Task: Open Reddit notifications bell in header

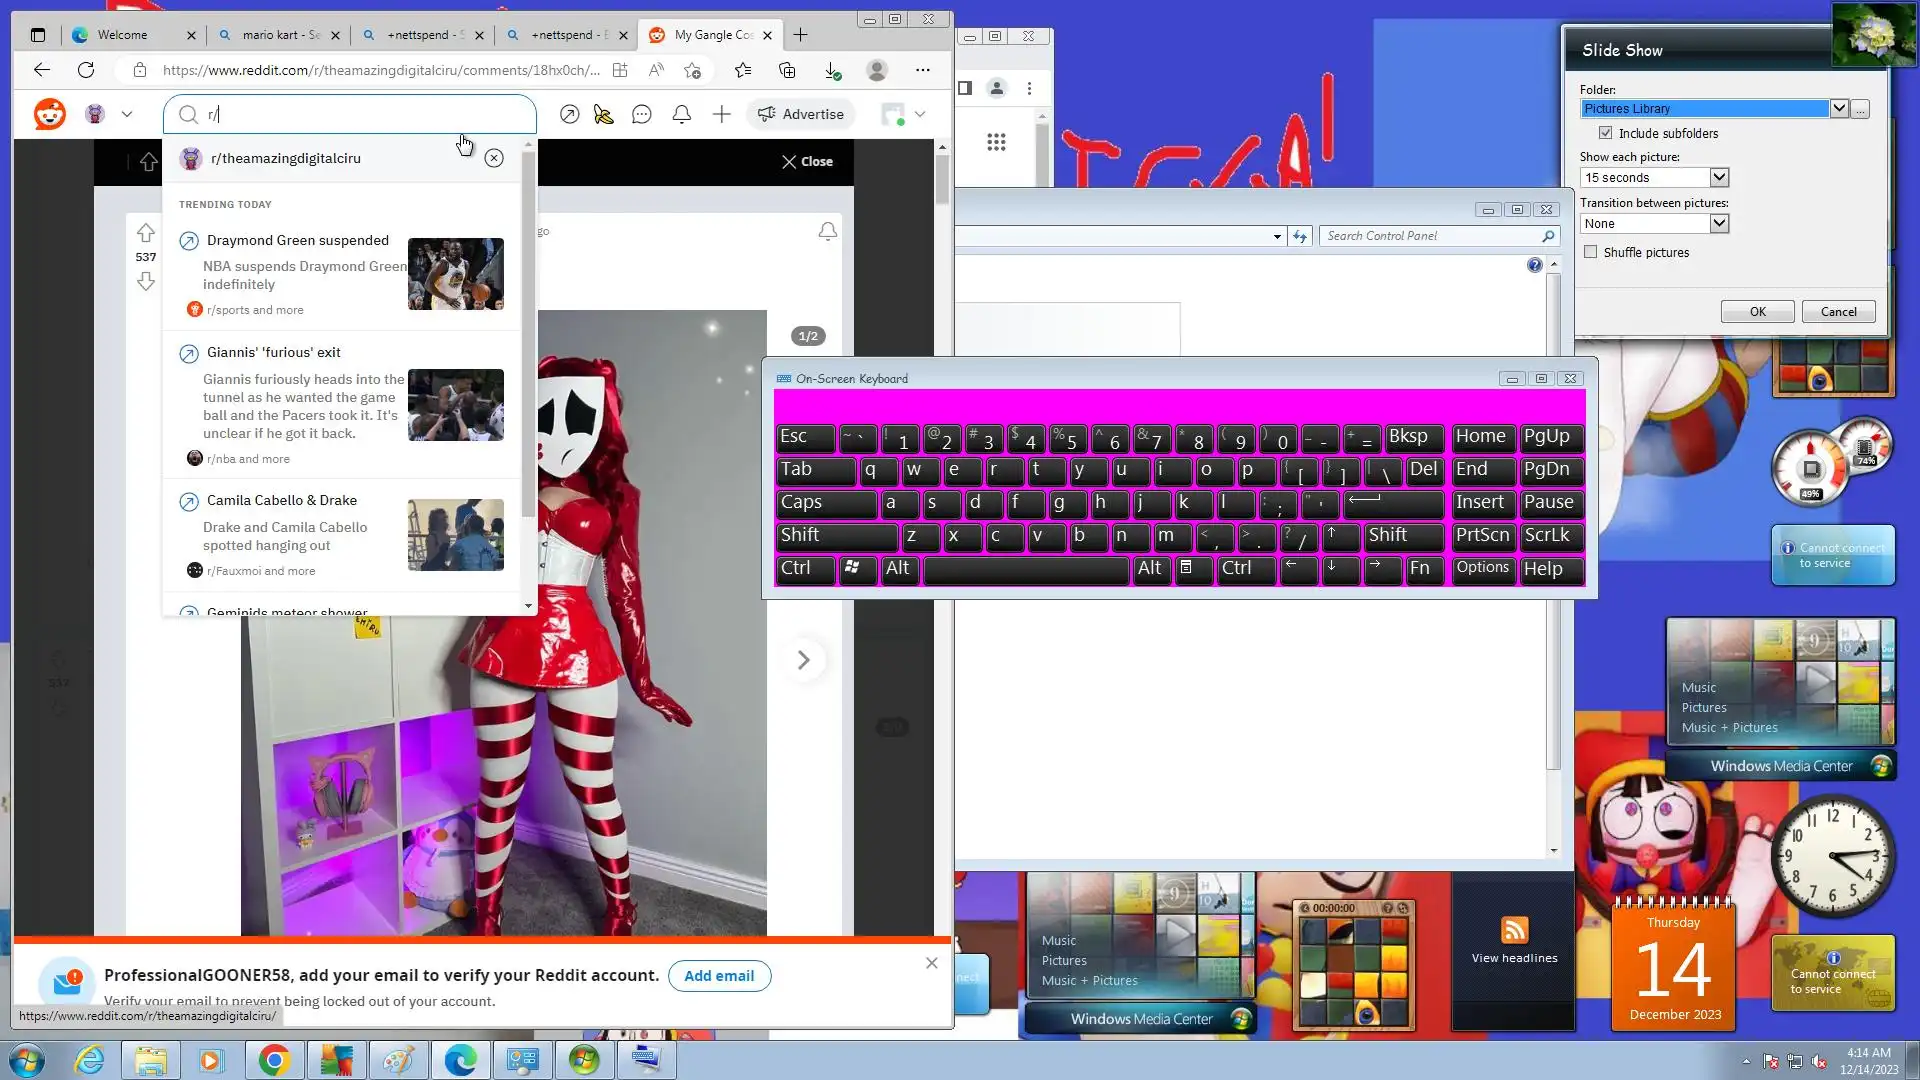Action: pos(682,115)
